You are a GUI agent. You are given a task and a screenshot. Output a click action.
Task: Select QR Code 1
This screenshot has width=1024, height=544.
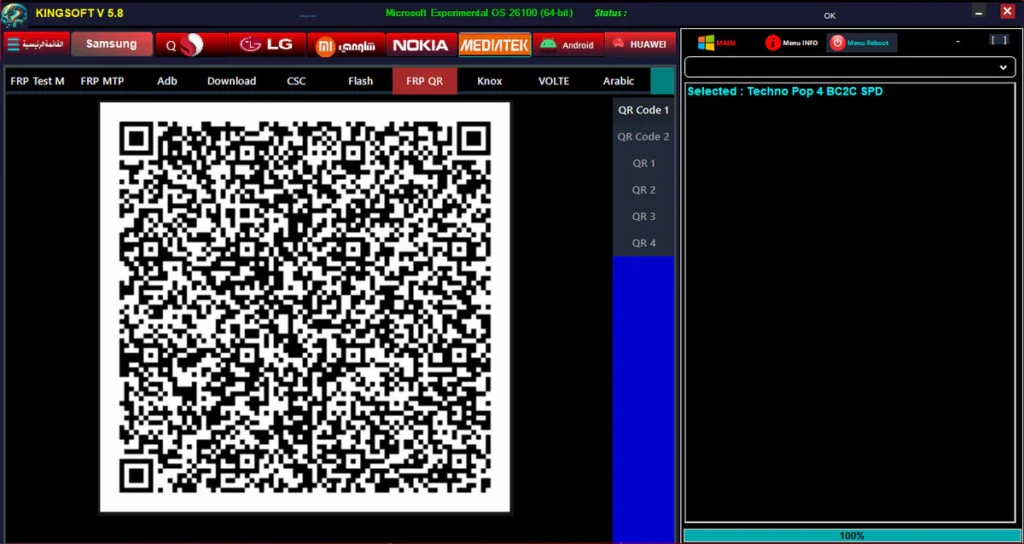644,110
